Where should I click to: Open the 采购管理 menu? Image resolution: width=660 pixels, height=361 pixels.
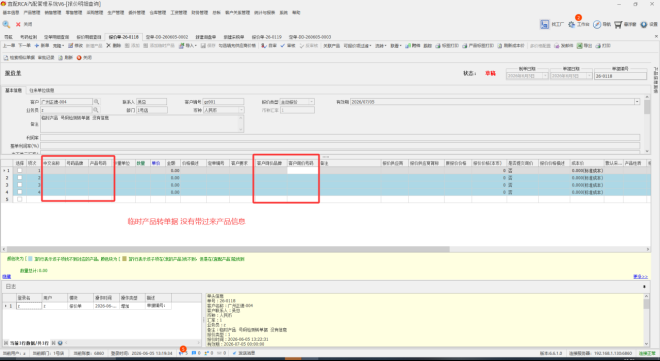(95, 13)
